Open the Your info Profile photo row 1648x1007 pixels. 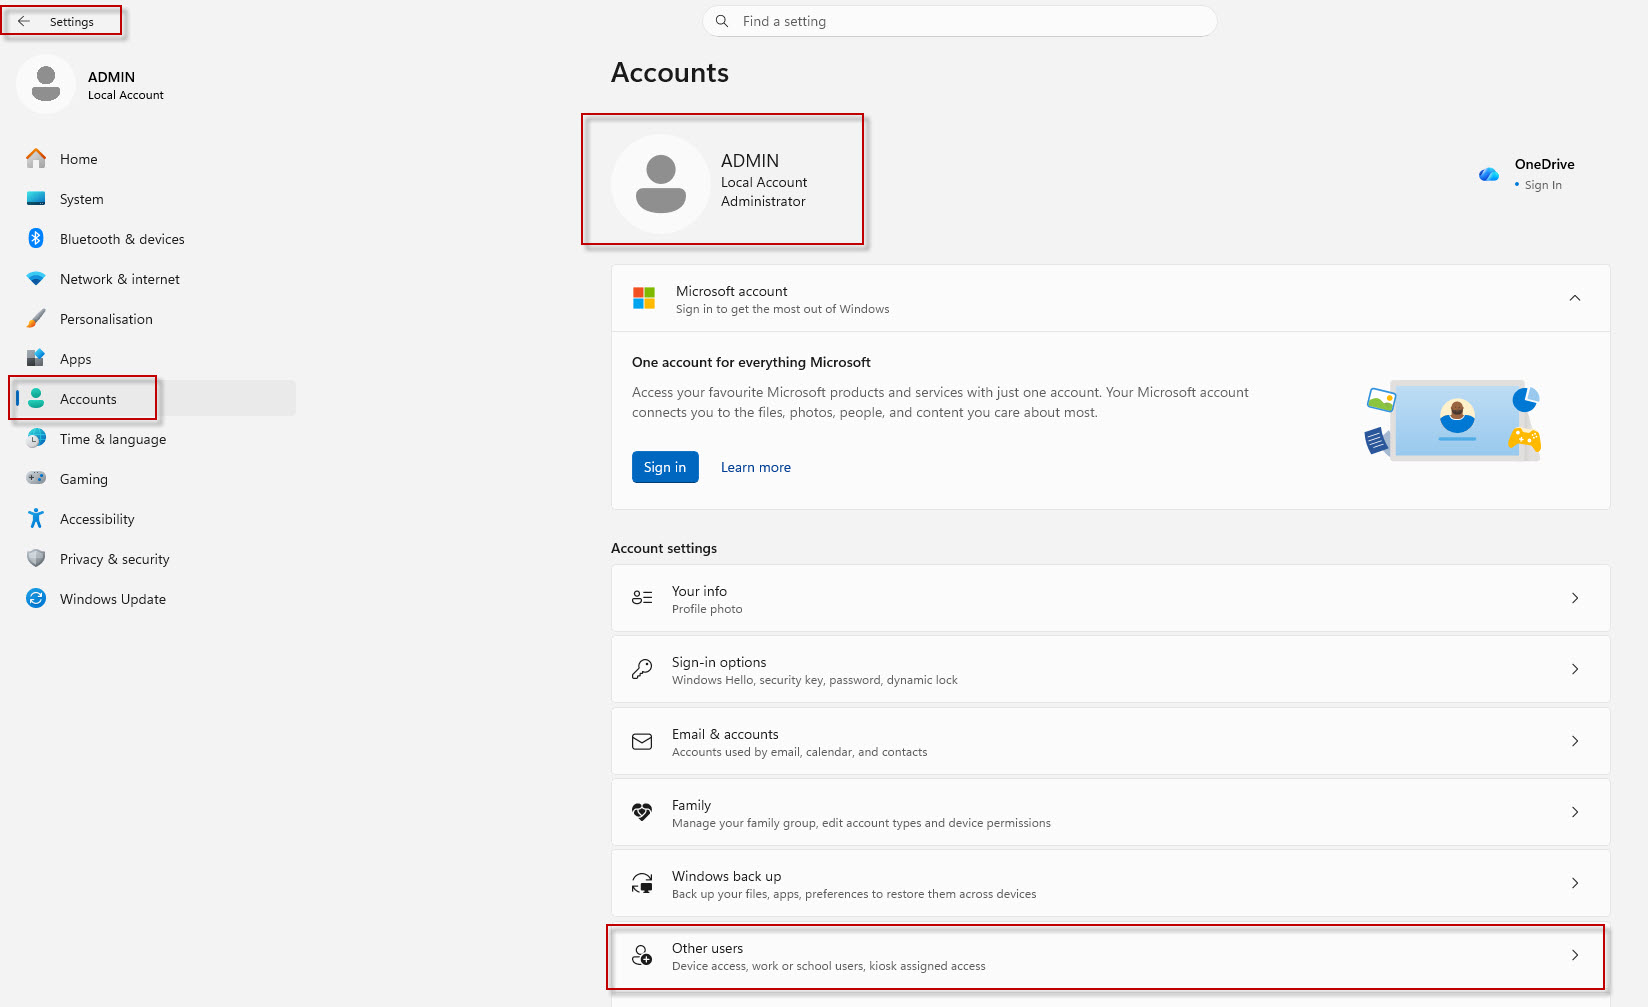1110,598
